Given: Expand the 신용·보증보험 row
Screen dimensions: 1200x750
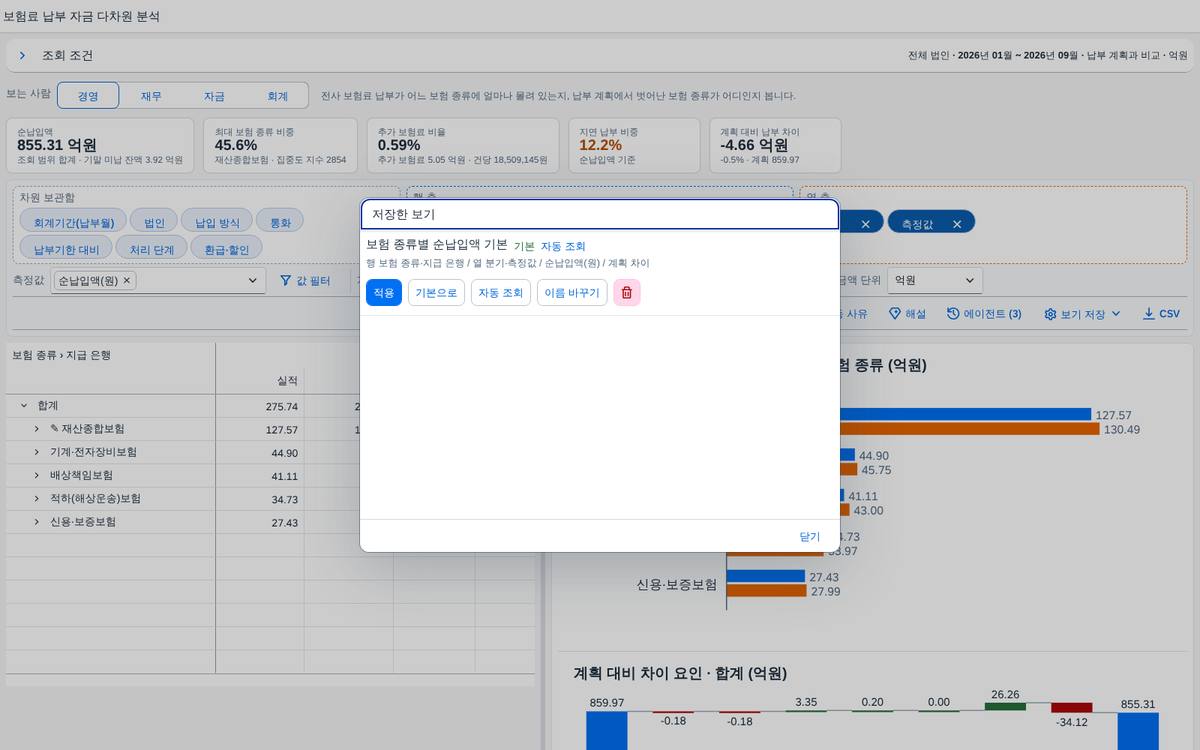Looking at the screenshot, I should [x=36, y=522].
